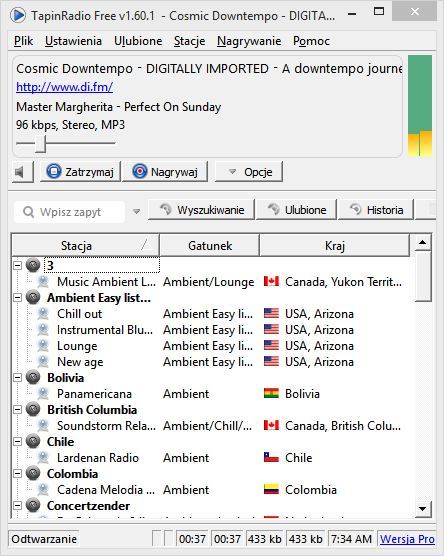Sort by the 'Kraj' column header
This screenshot has height=556, width=444.
click(x=334, y=245)
